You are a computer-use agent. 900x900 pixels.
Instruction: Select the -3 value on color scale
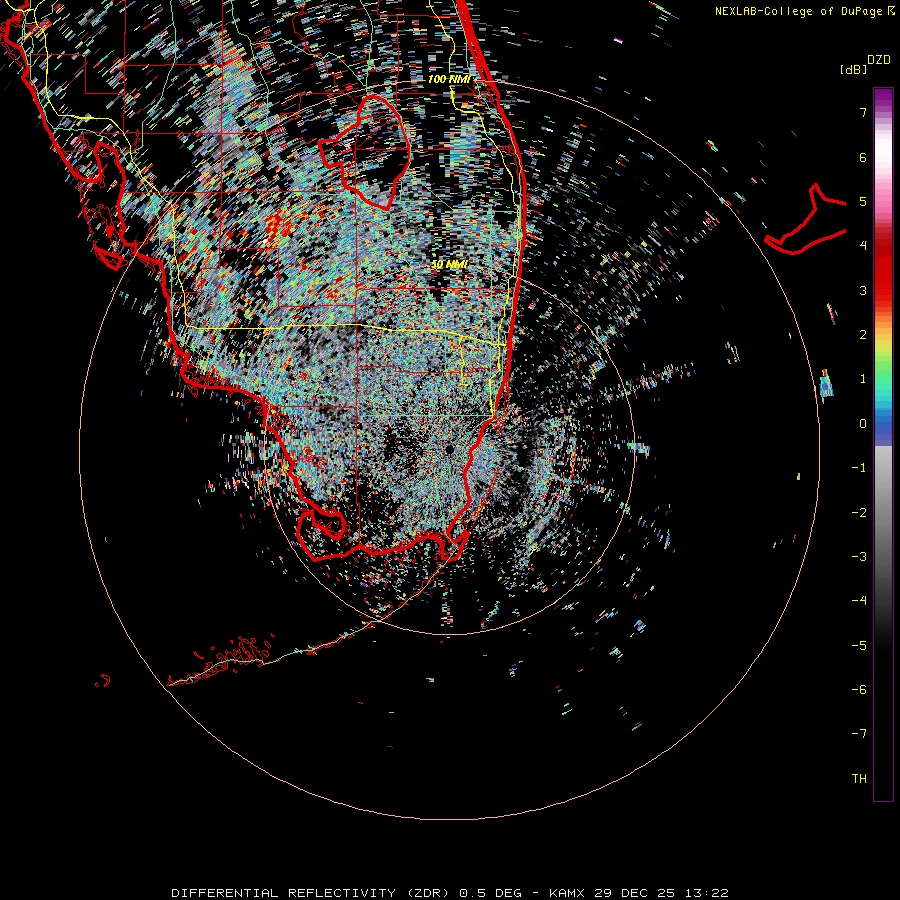pyautogui.click(x=859, y=557)
